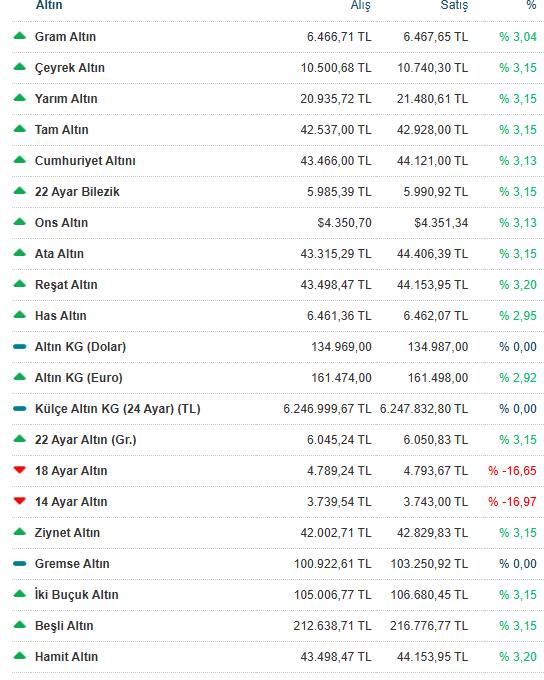Select the Reşat Altın row name
Screen dimensions: 544x680
[x=66, y=285]
